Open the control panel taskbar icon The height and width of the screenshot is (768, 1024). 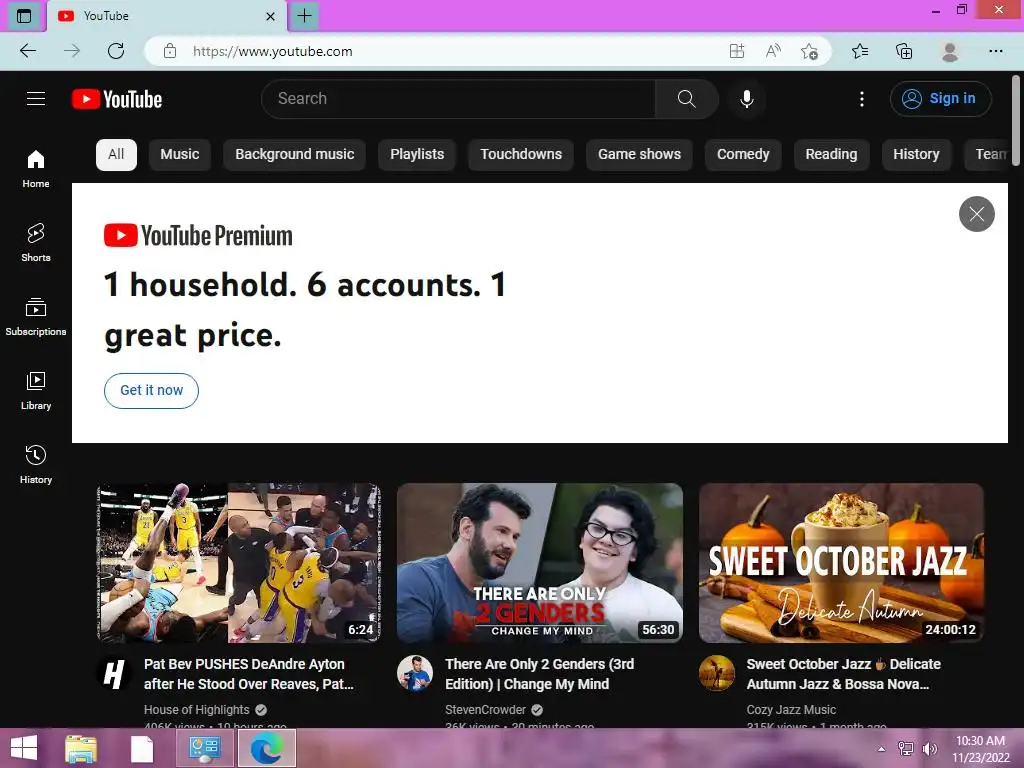[204, 748]
